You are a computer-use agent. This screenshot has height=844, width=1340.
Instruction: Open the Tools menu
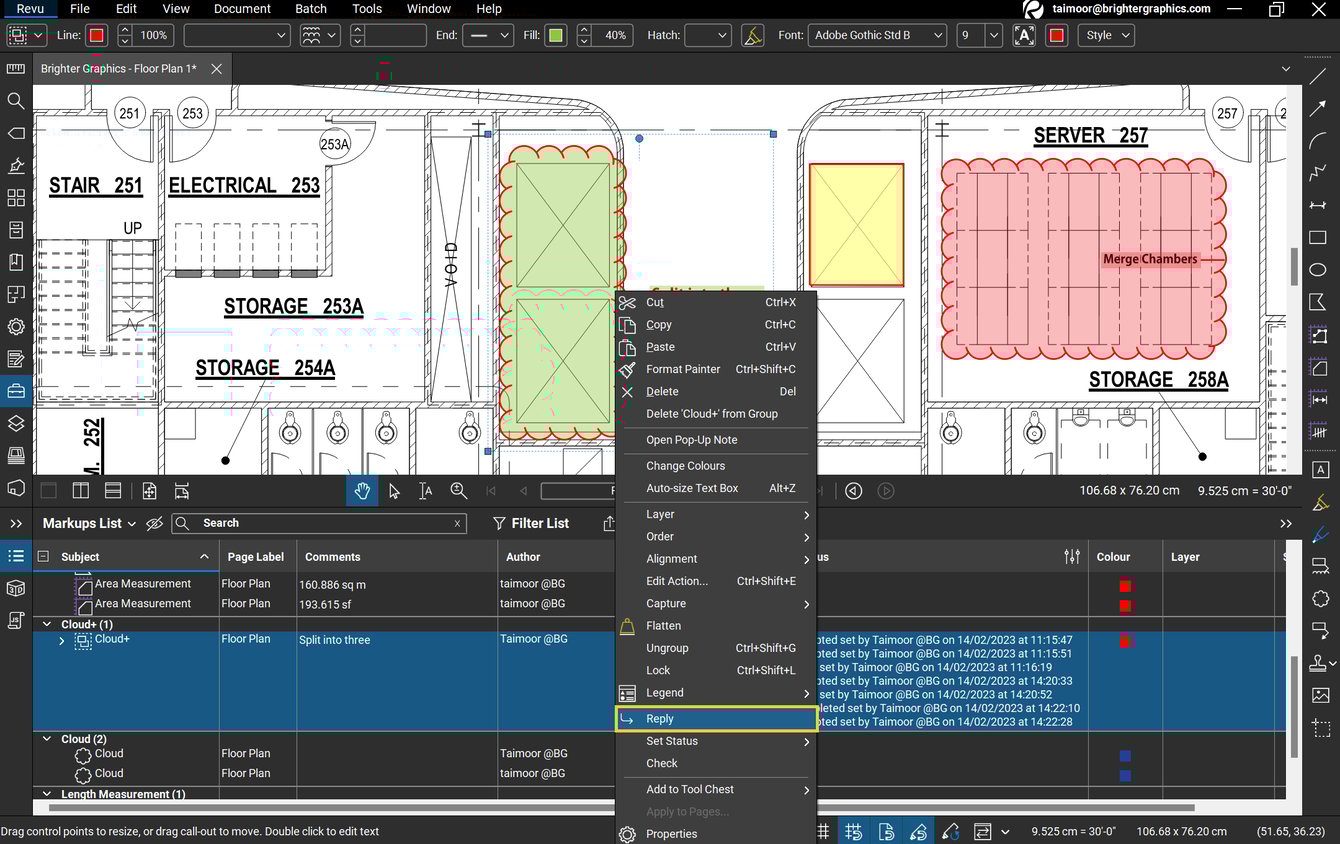[x=366, y=9]
